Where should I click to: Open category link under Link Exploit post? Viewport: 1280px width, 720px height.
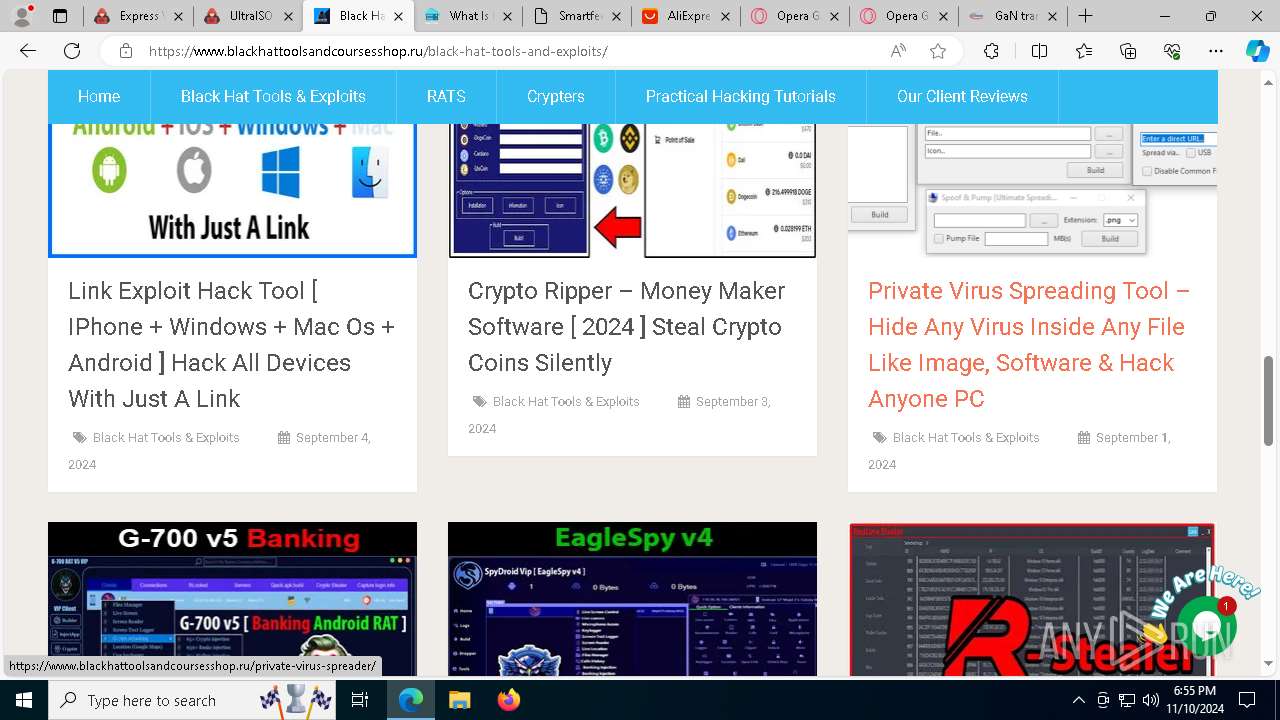click(166, 437)
